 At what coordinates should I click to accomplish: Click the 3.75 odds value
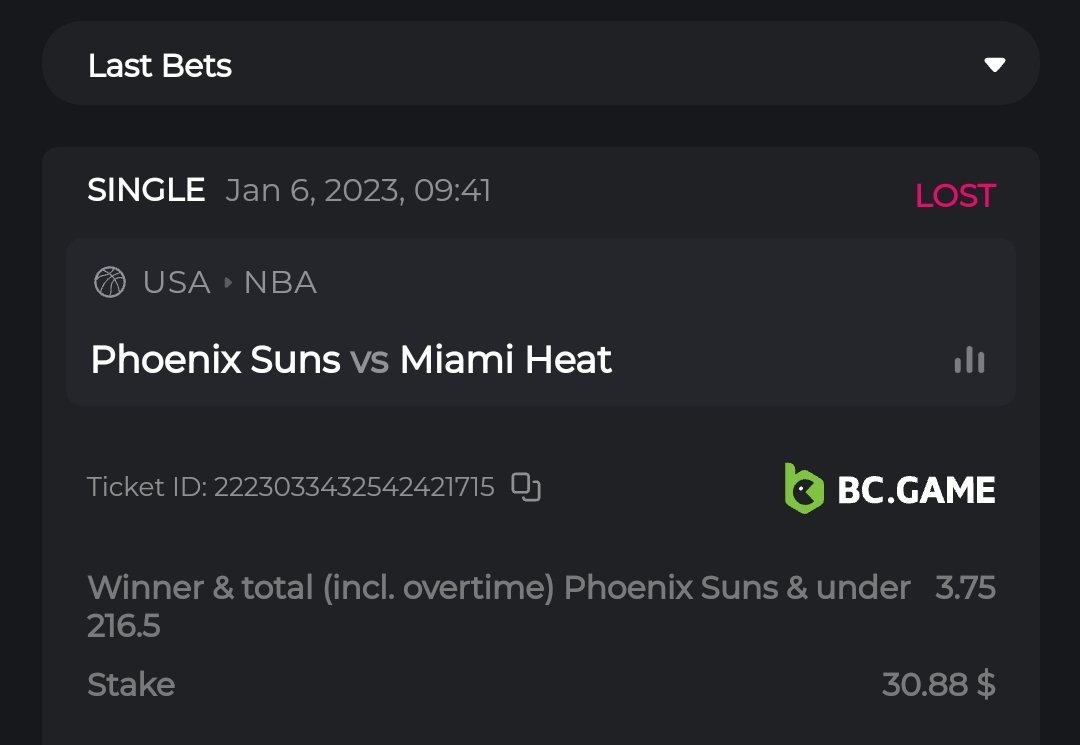point(965,587)
